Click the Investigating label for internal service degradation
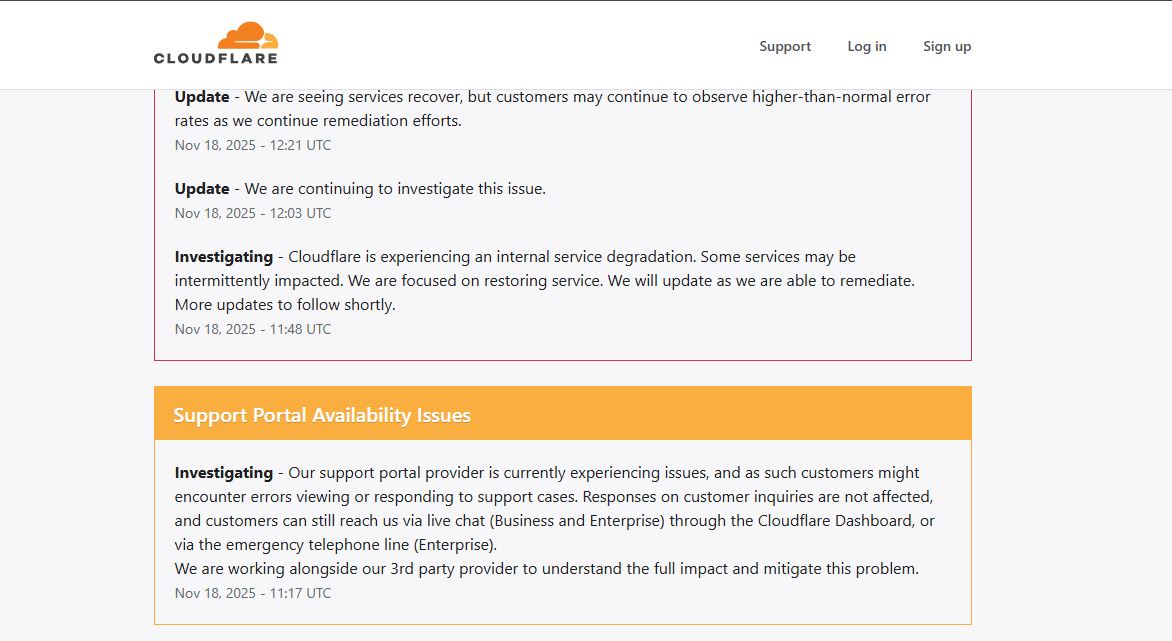The height and width of the screenshot is (641, 1172). [224, 256]
